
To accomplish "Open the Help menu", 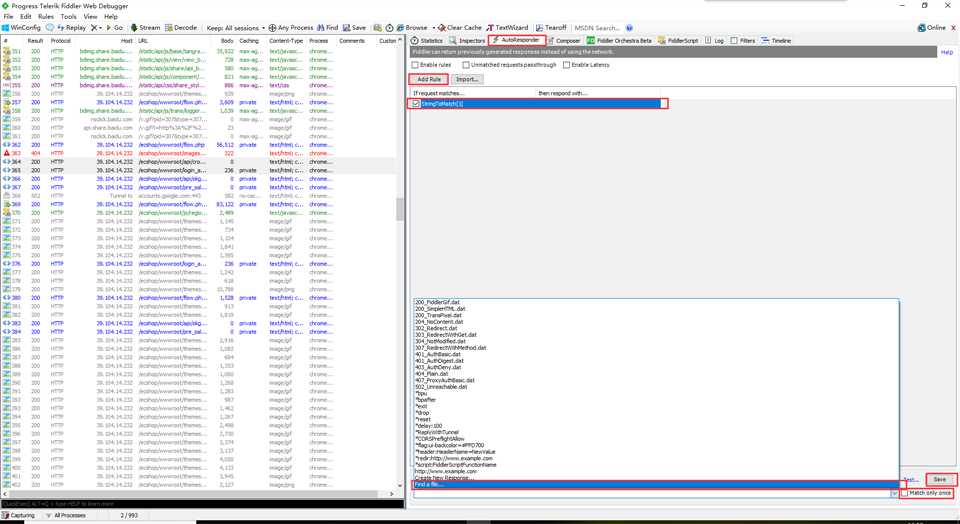I will point(111,17).
